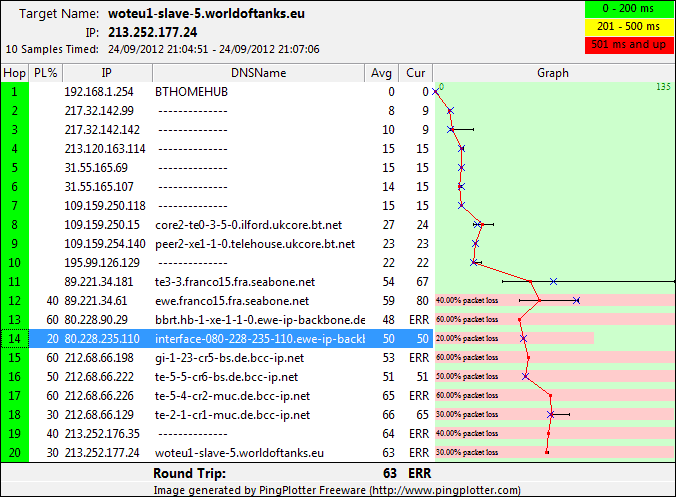
Task: Click the PingPlotter Freeware credit line
Action: pos(337,491)
